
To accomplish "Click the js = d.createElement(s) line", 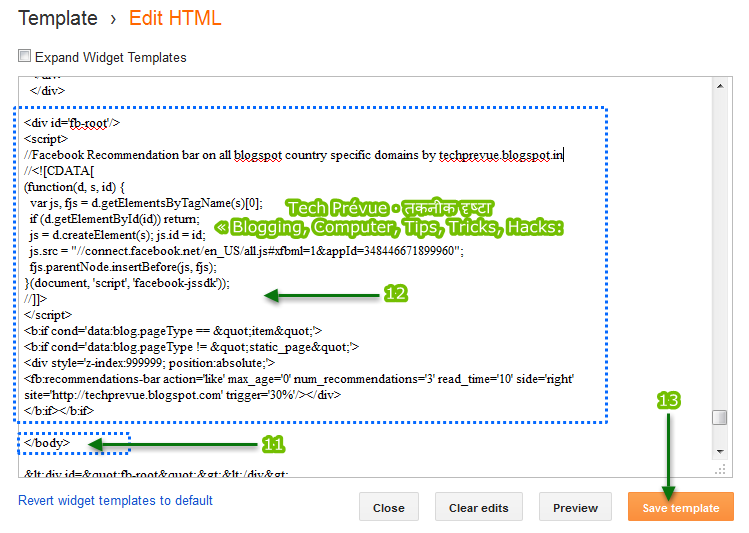I will tap(117, 235).
